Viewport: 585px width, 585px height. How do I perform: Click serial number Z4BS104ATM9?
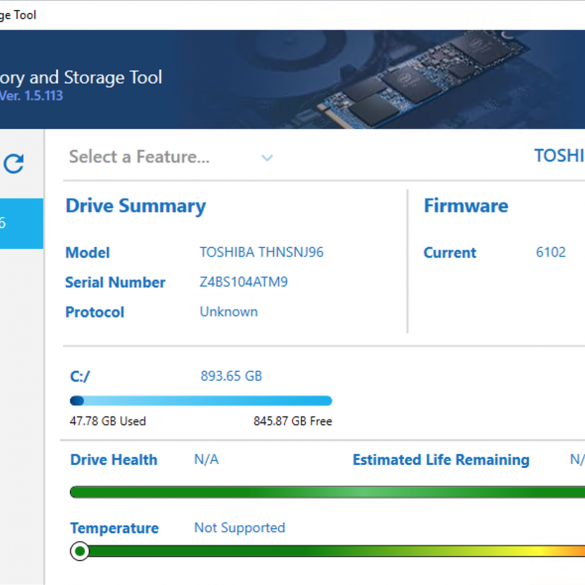point(244,282)
